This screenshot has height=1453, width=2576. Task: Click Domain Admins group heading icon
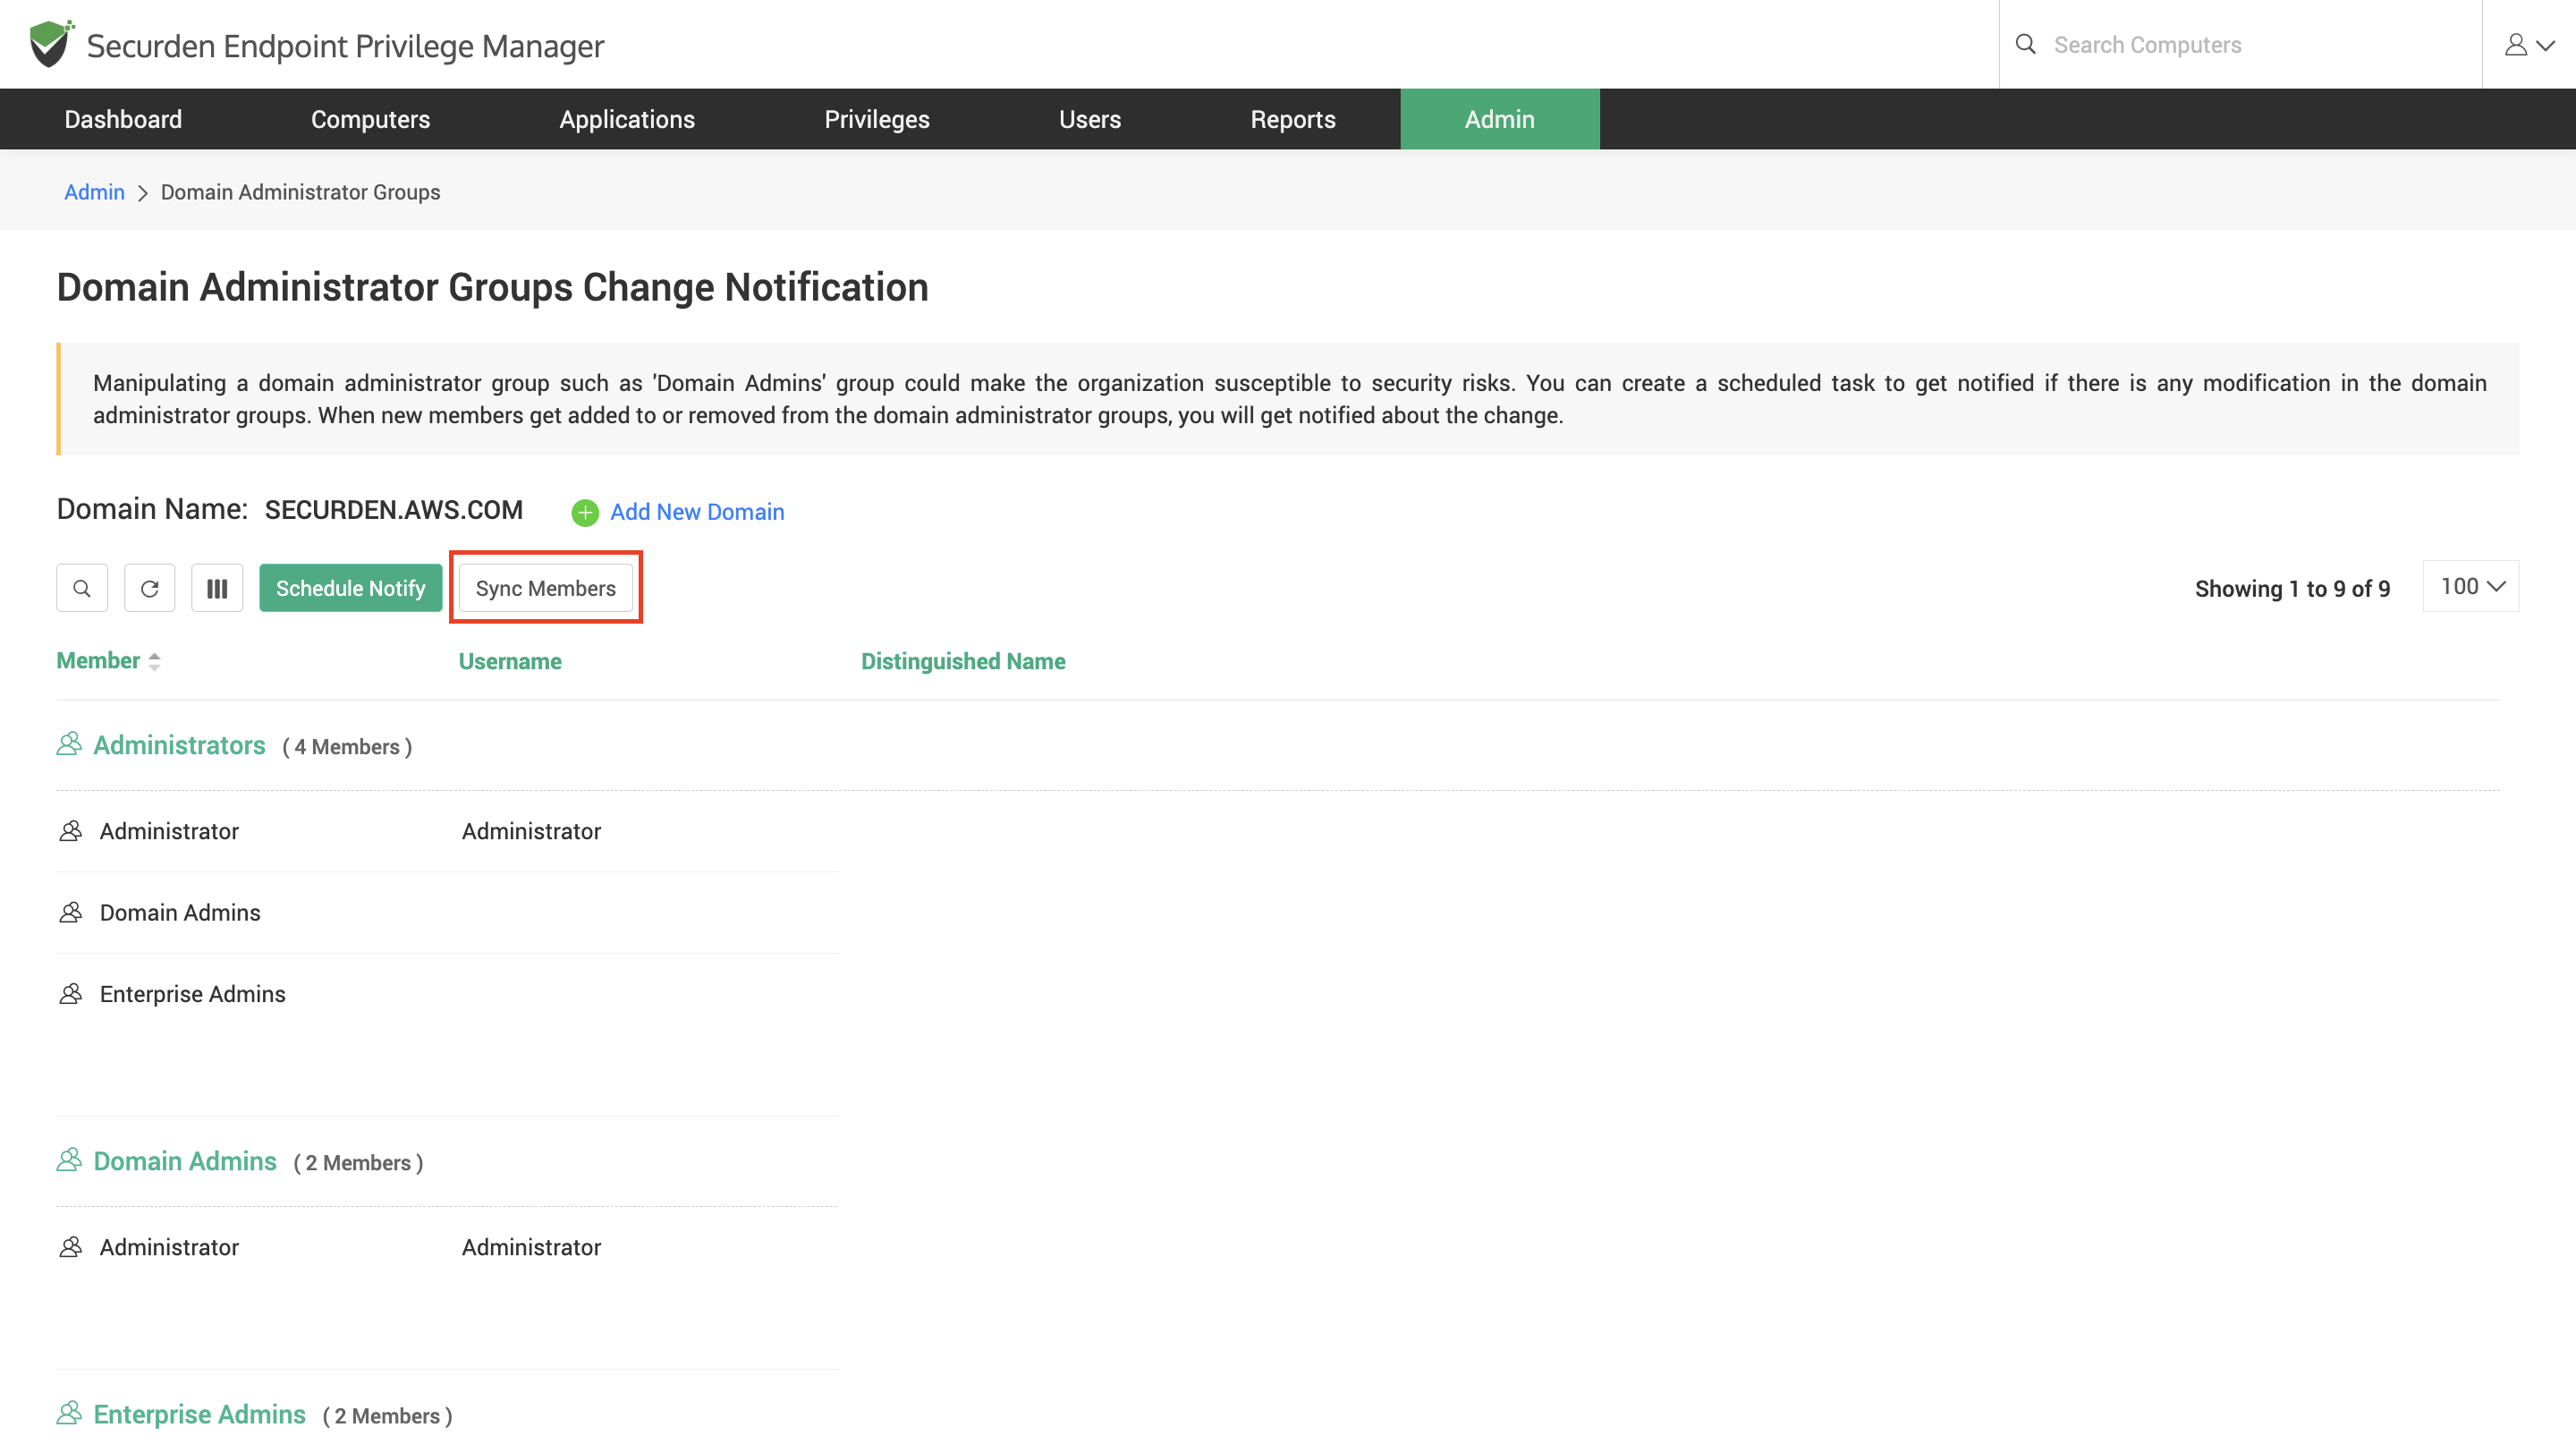point(69,1160)
